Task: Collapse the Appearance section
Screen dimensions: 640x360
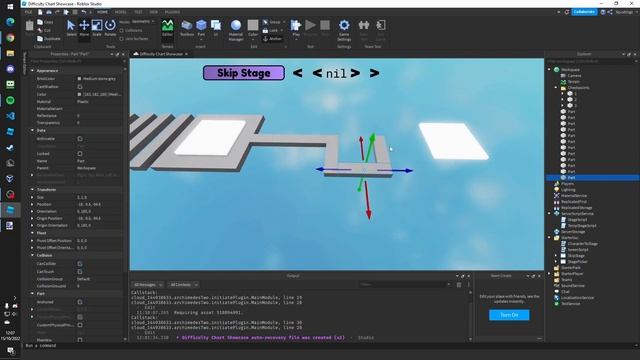Action: click(x=32, y=71)
